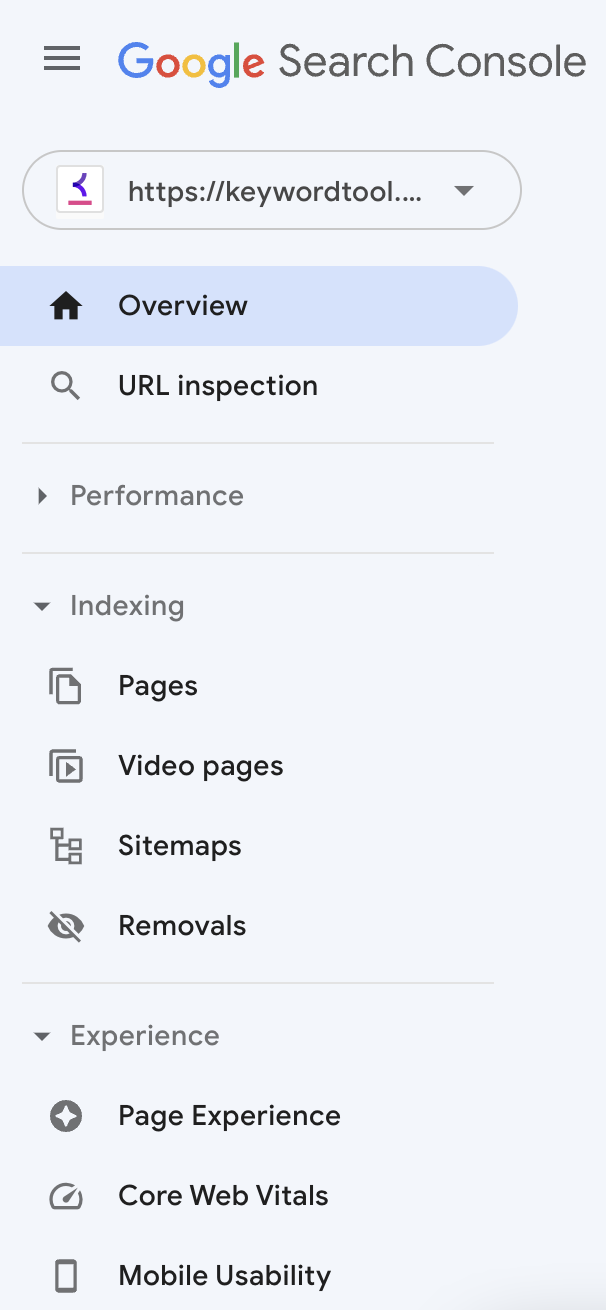This screenshot has height=1310, width=606.
Task: Open Removals via the crossed-eye icon
Action: [x=65, y=926]
